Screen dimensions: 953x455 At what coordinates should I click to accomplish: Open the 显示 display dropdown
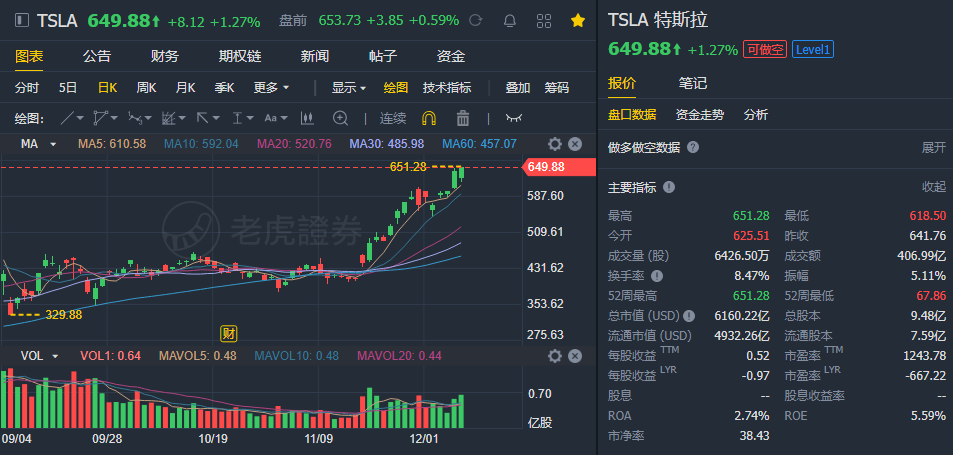pyautogui.click(x=349, y=87)
